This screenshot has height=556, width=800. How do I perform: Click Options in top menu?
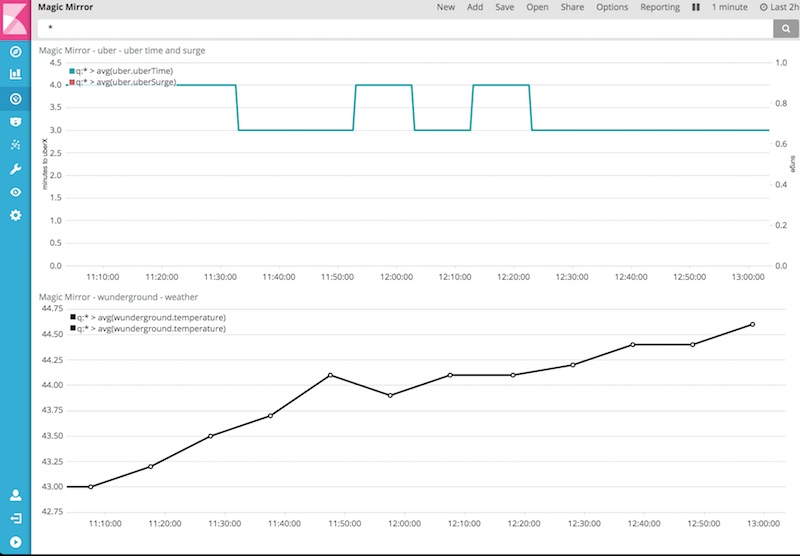pyautogui.click(x=612, y=7)
